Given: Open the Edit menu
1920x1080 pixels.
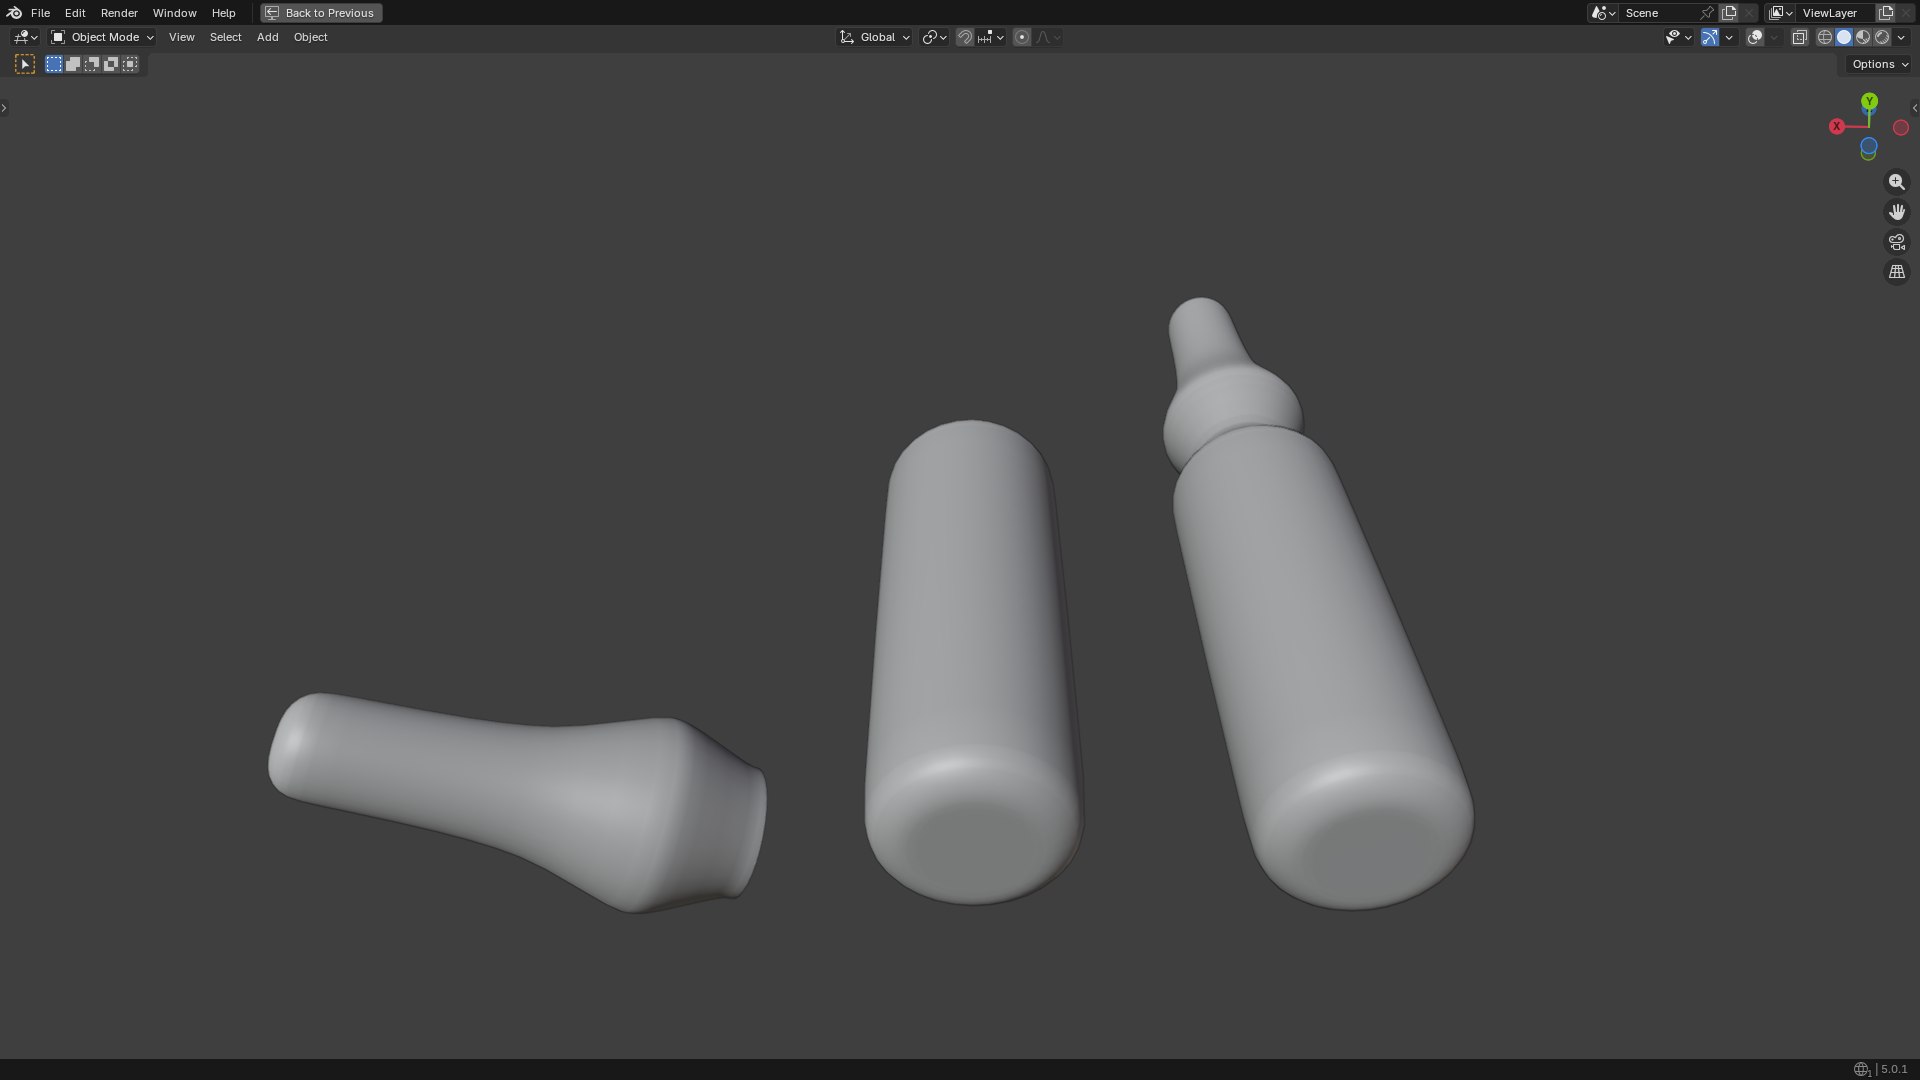Looking at the screenshot, I should (x=75, y=13).
